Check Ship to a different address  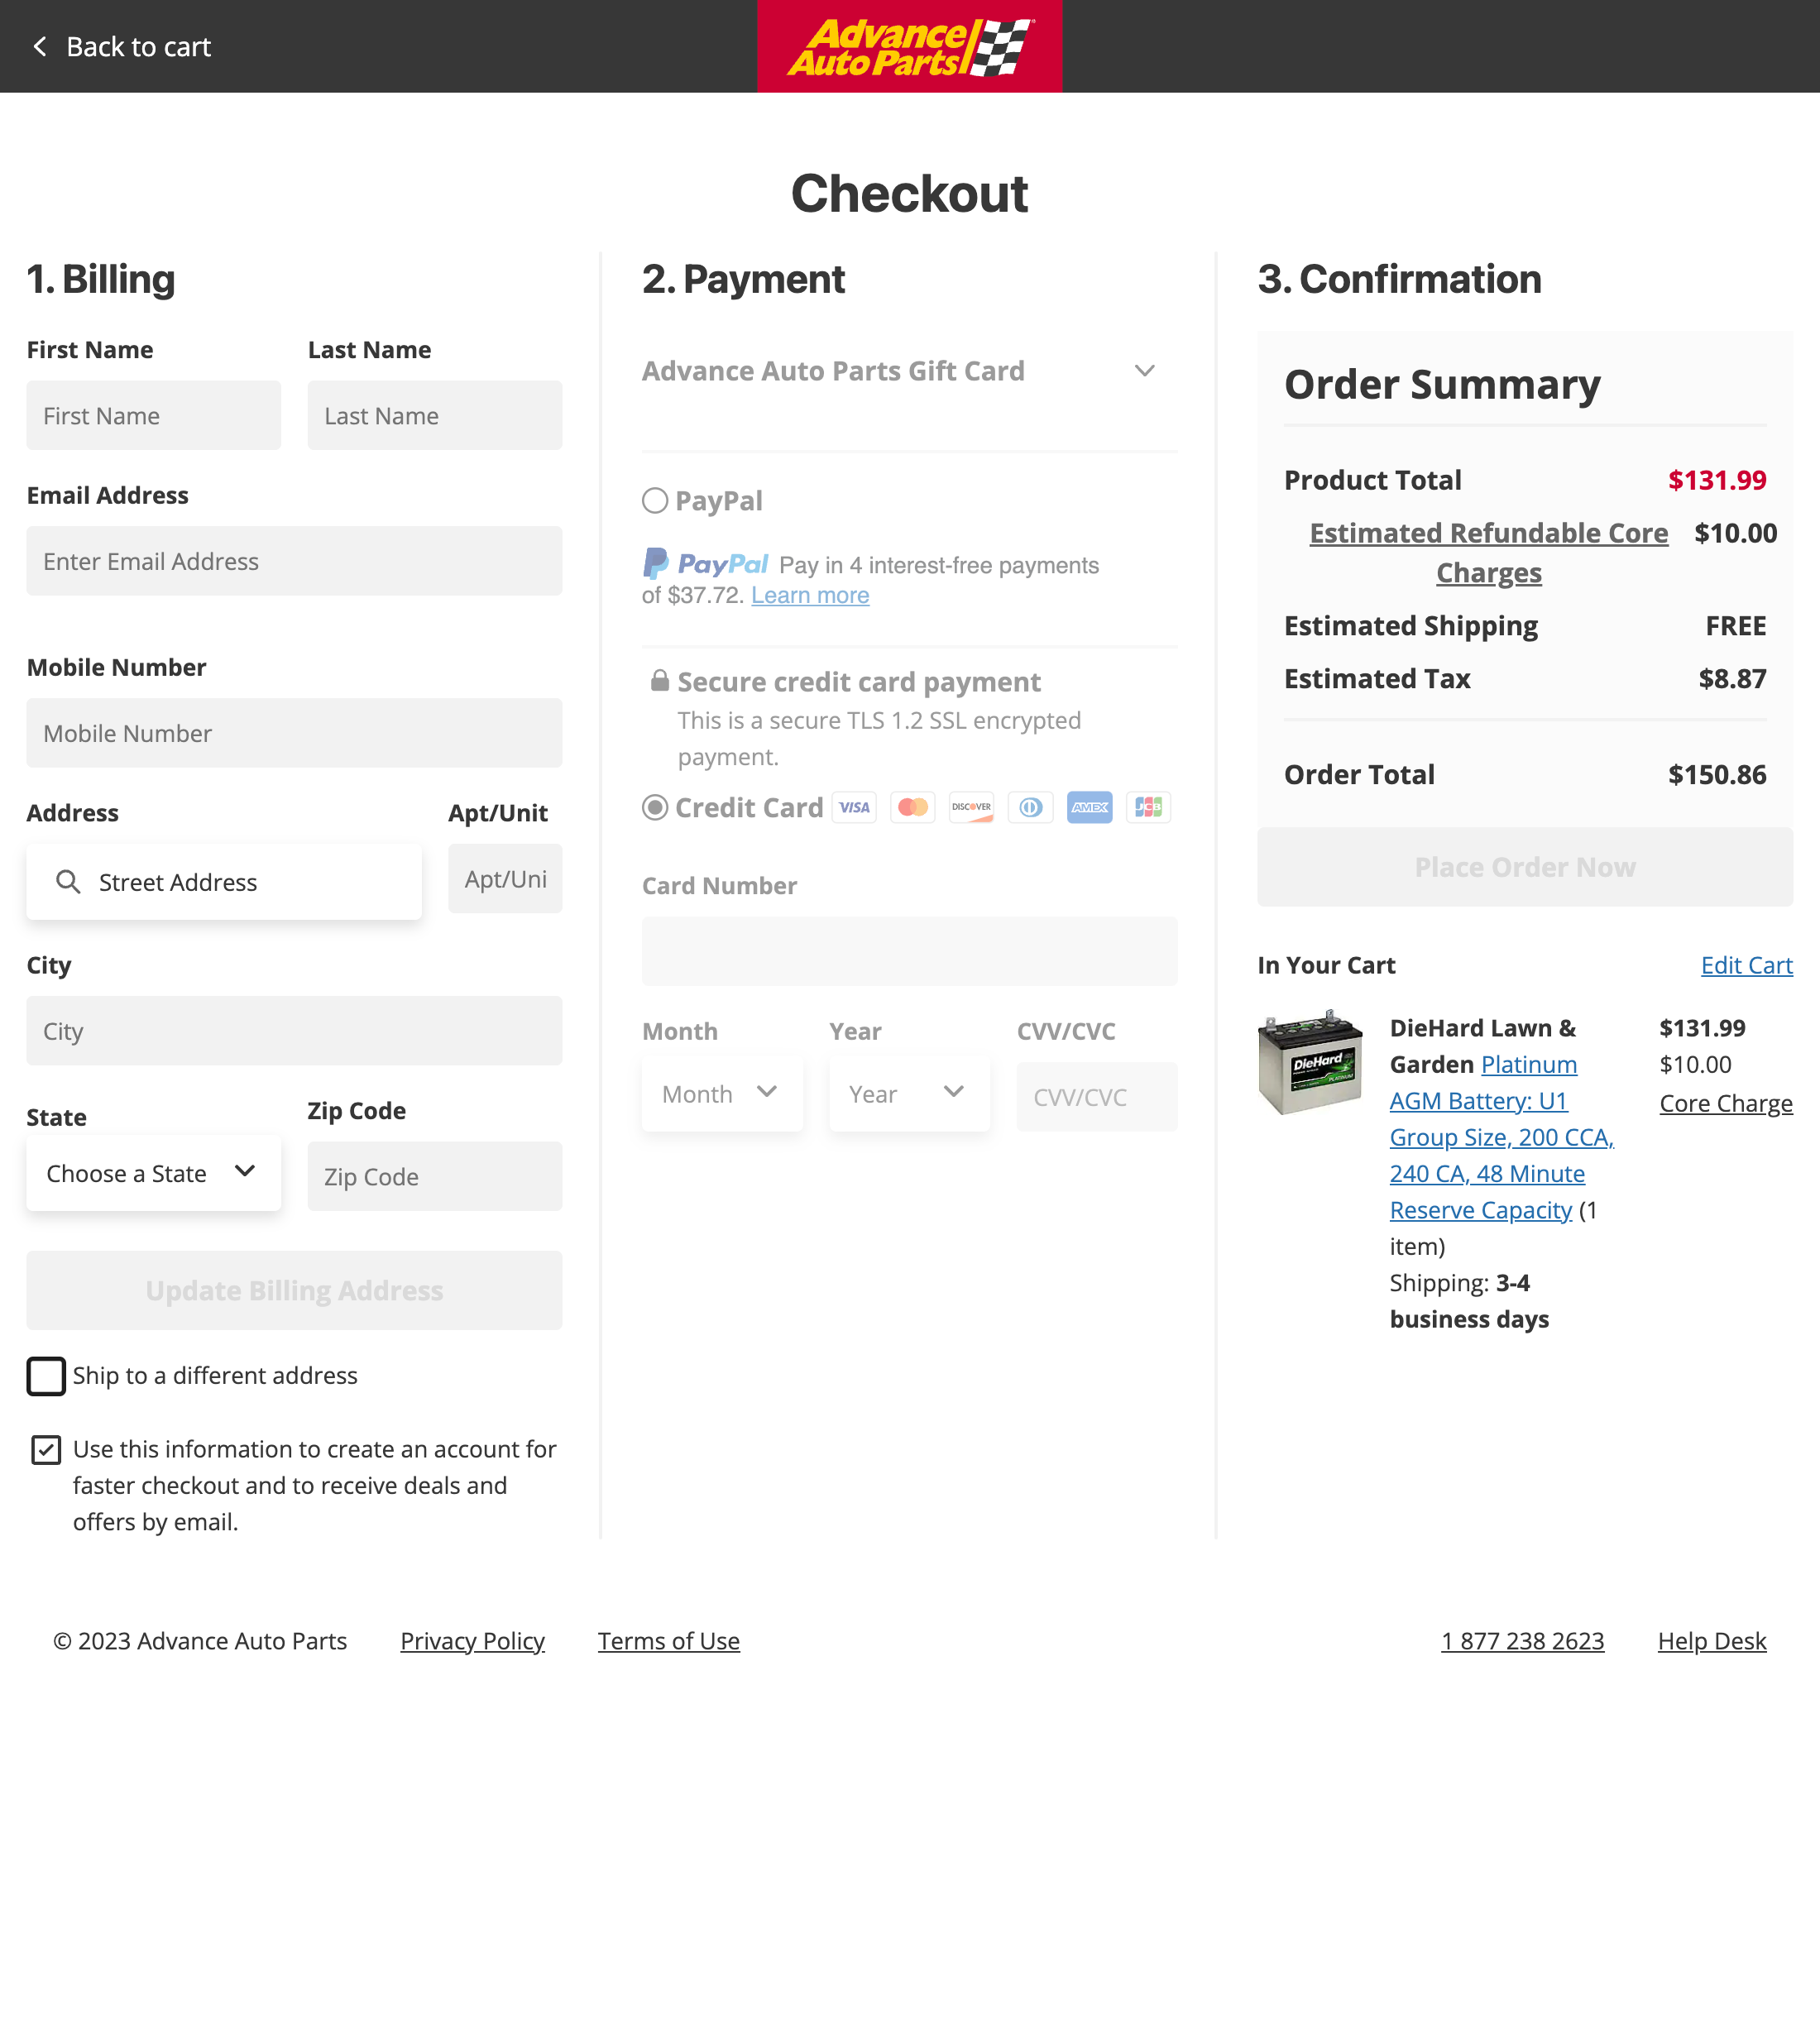point(46,1375)
